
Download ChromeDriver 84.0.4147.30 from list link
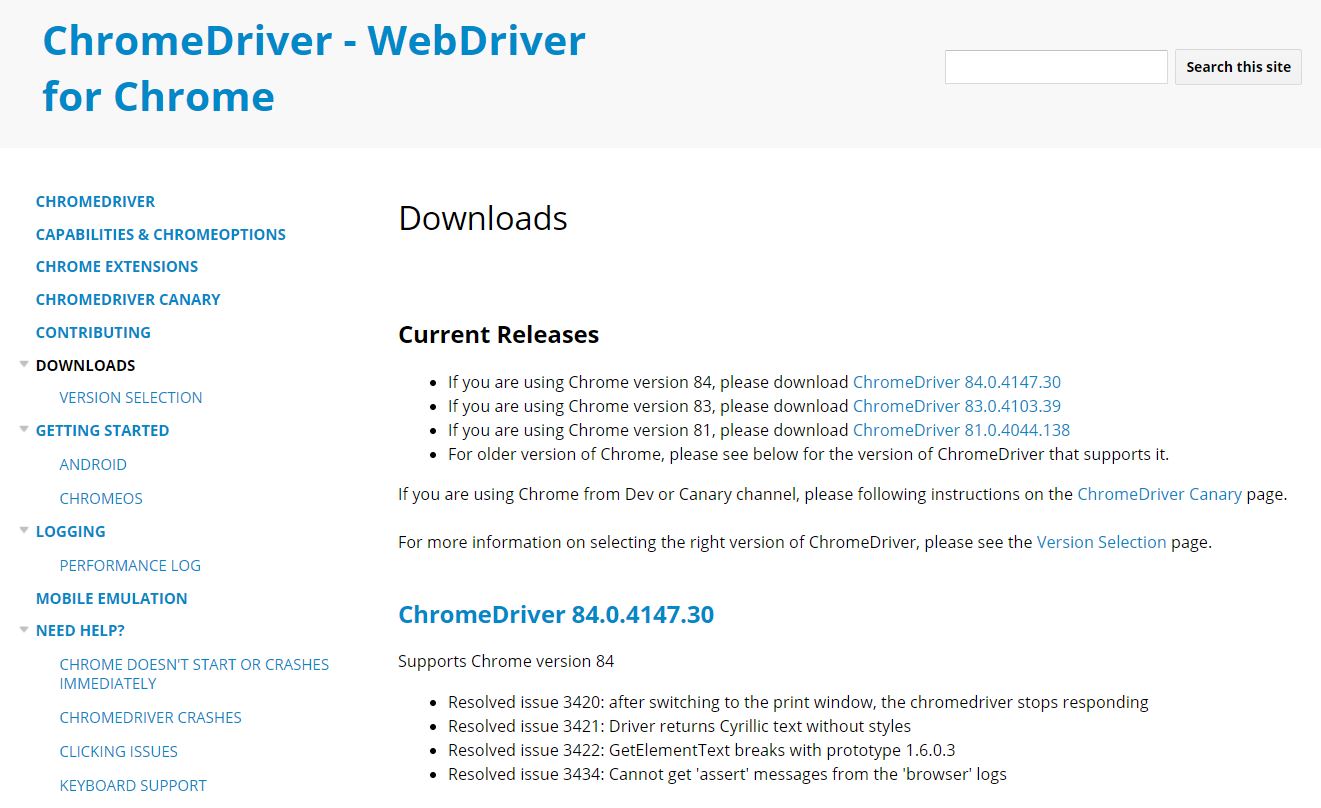(x=956, y=382)
